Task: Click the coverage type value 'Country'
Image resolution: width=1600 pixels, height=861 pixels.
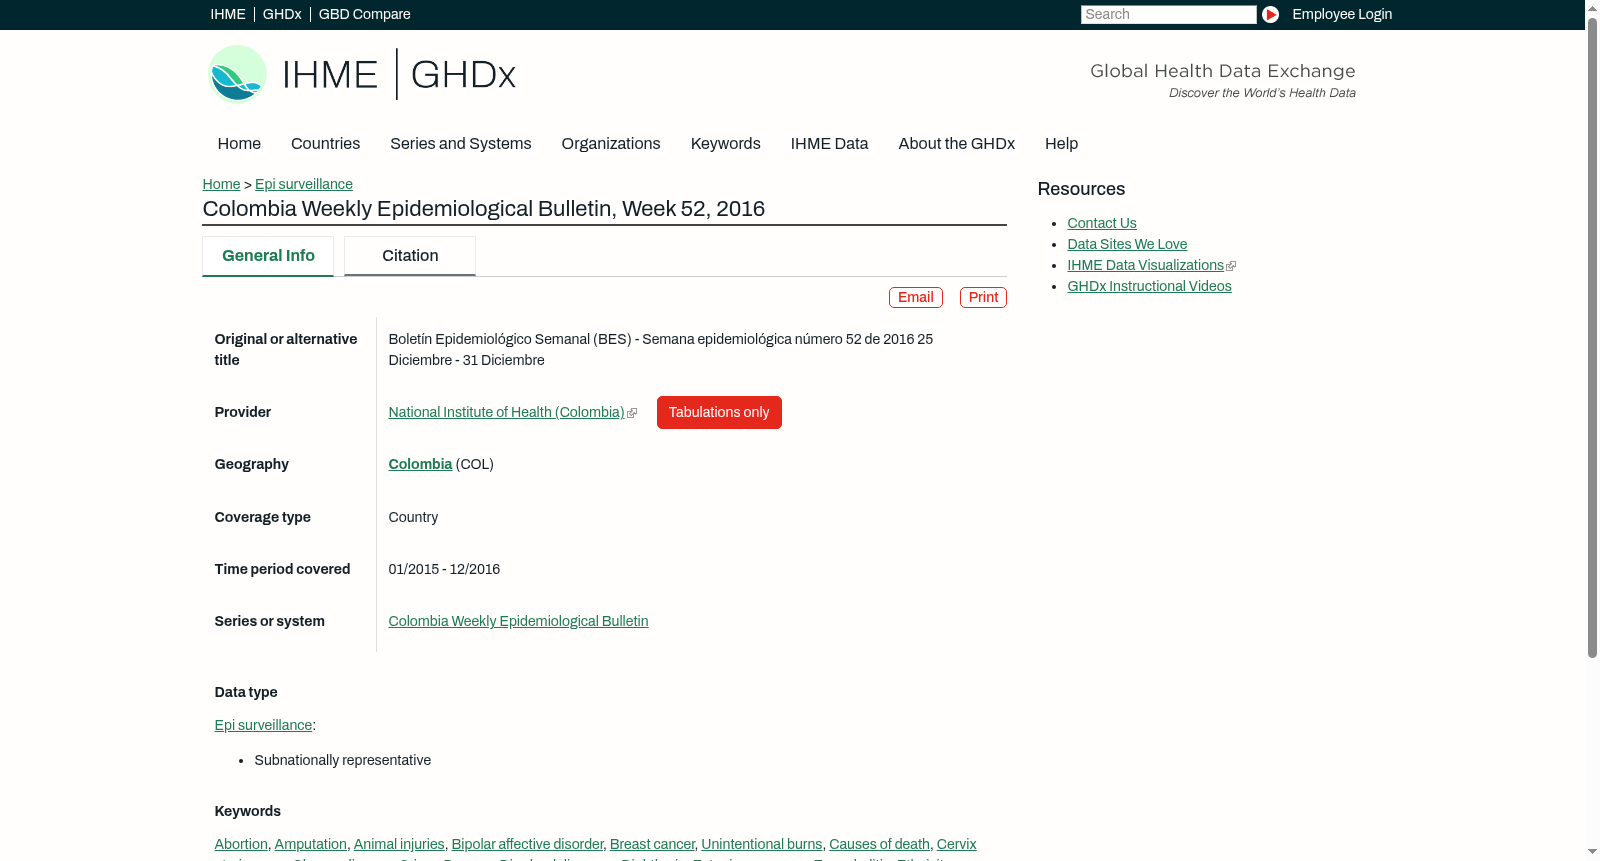Action: [413, 517]
